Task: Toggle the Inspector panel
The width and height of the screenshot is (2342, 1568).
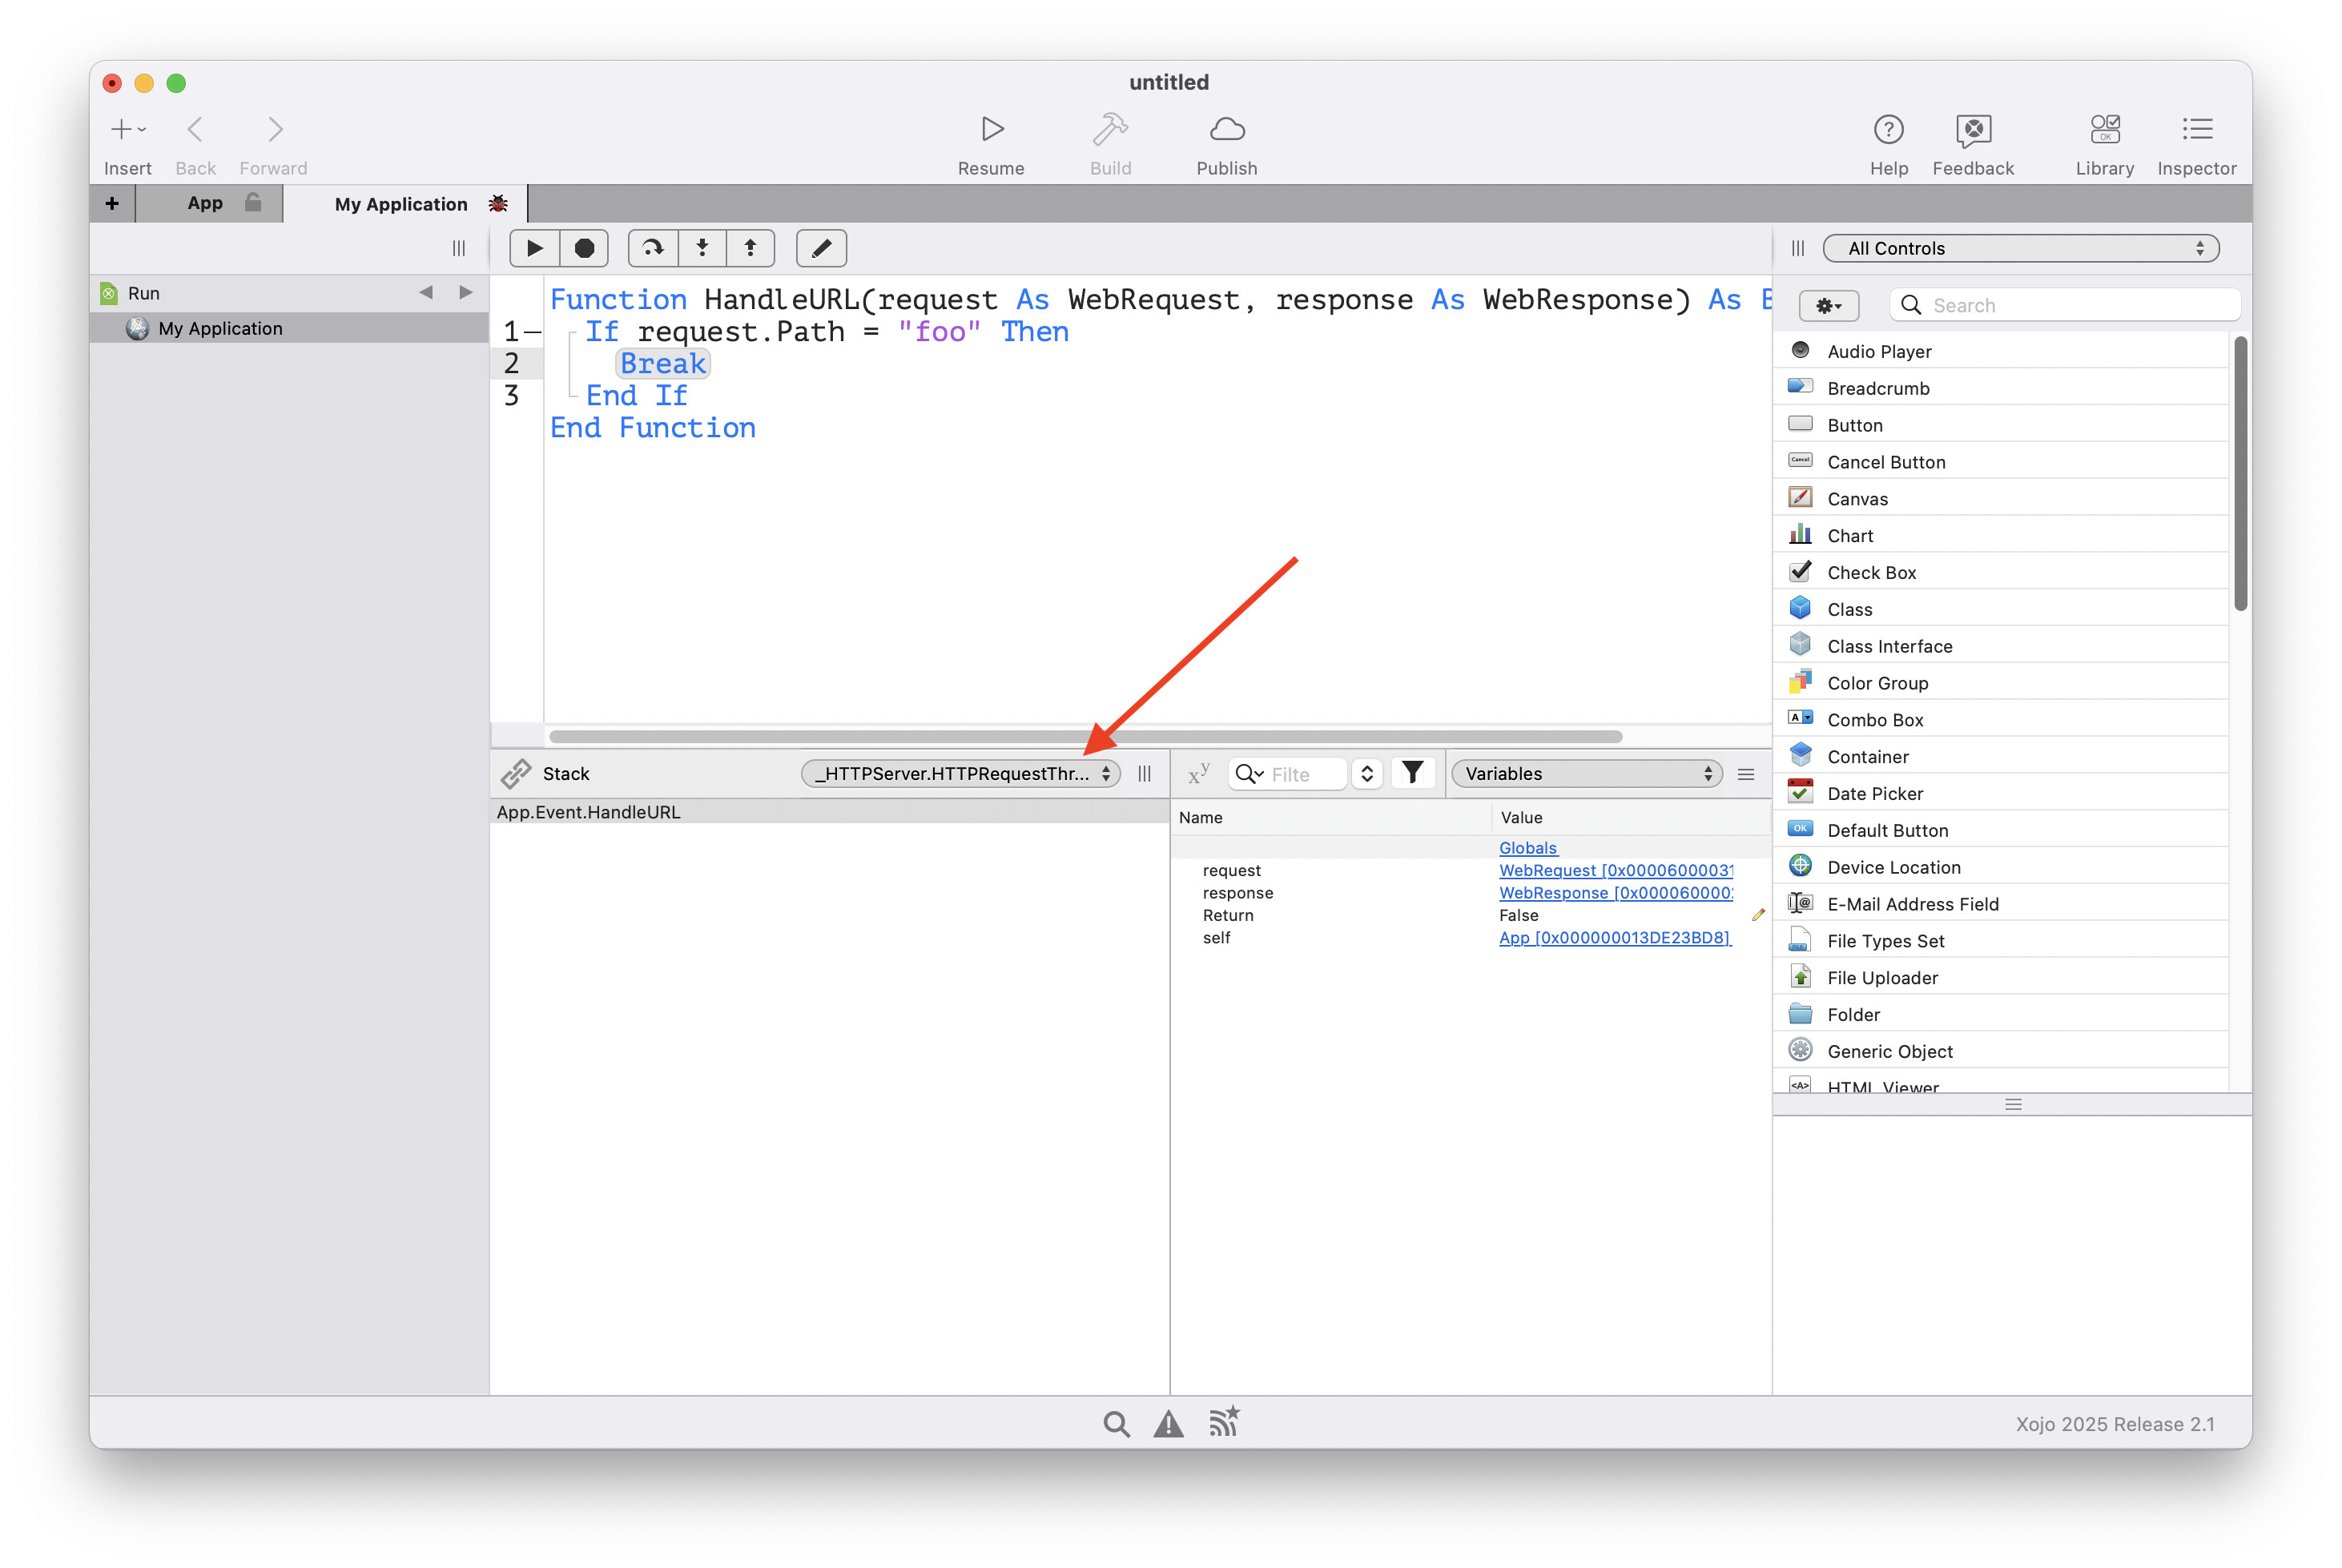Action: [x=2196, y=130]
